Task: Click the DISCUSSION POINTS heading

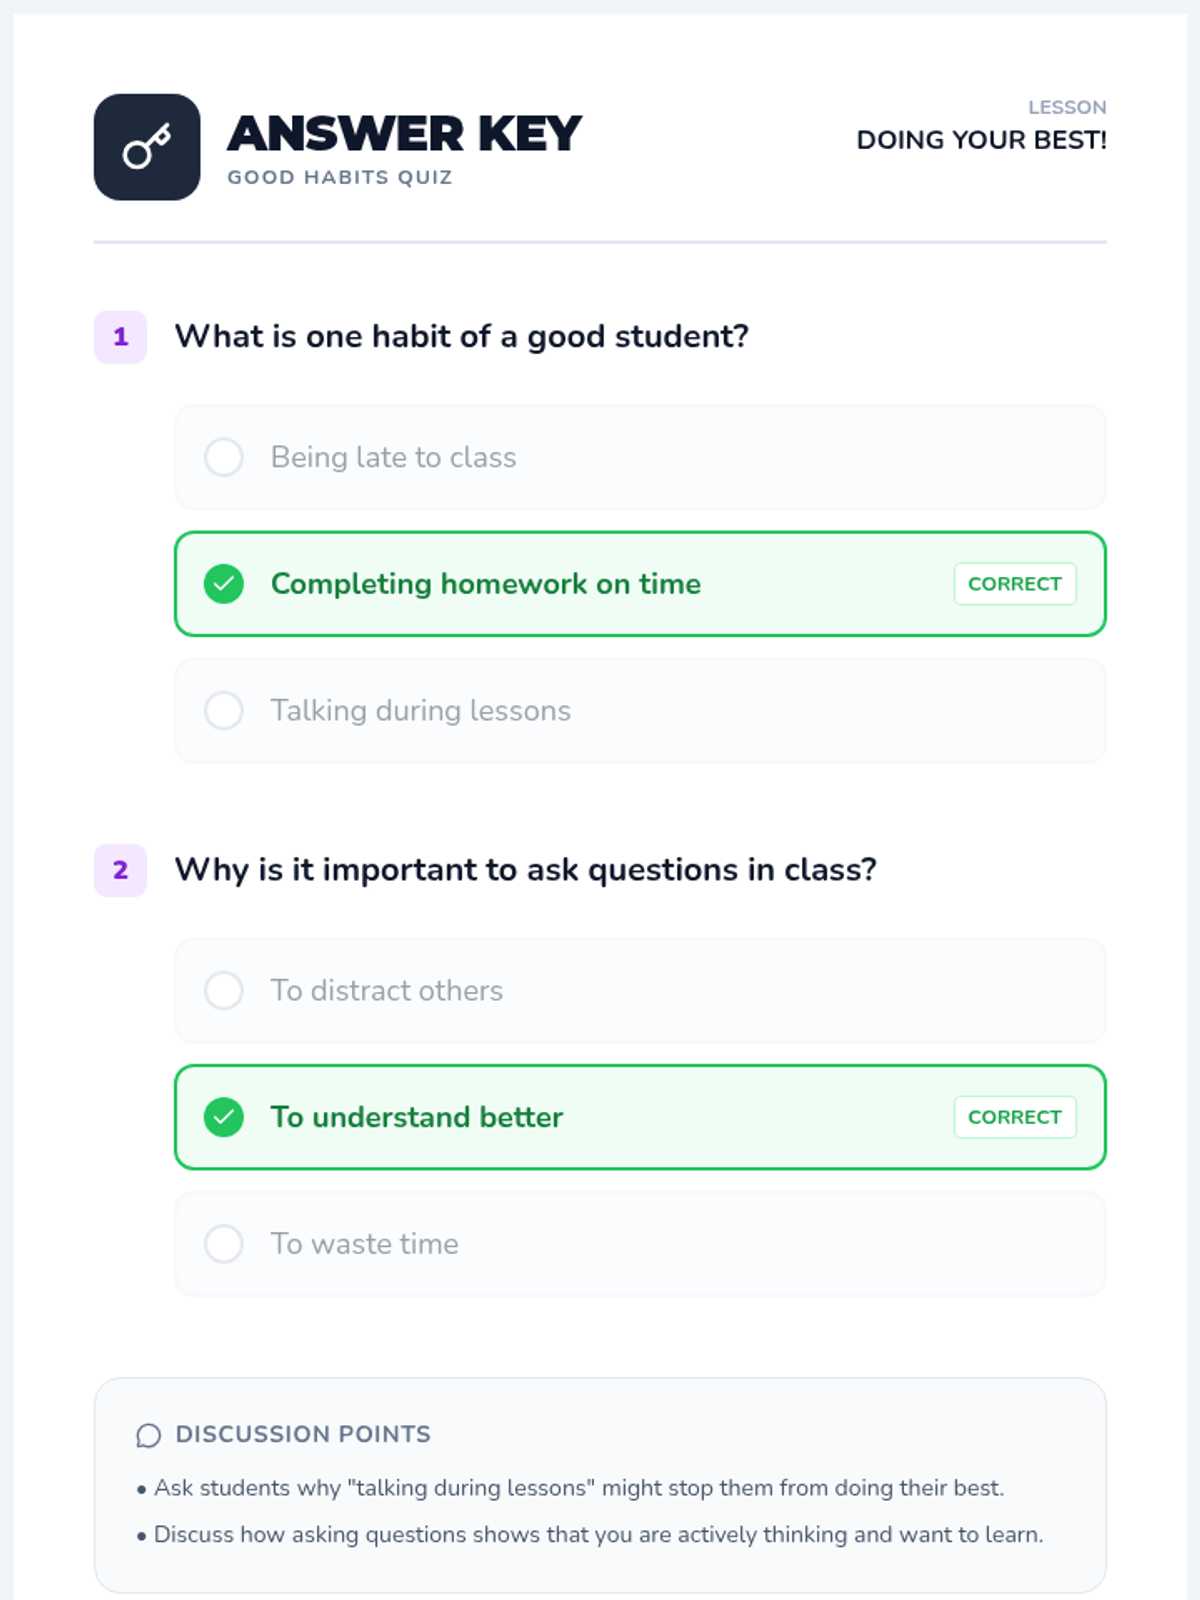Action: point(303,1434)
